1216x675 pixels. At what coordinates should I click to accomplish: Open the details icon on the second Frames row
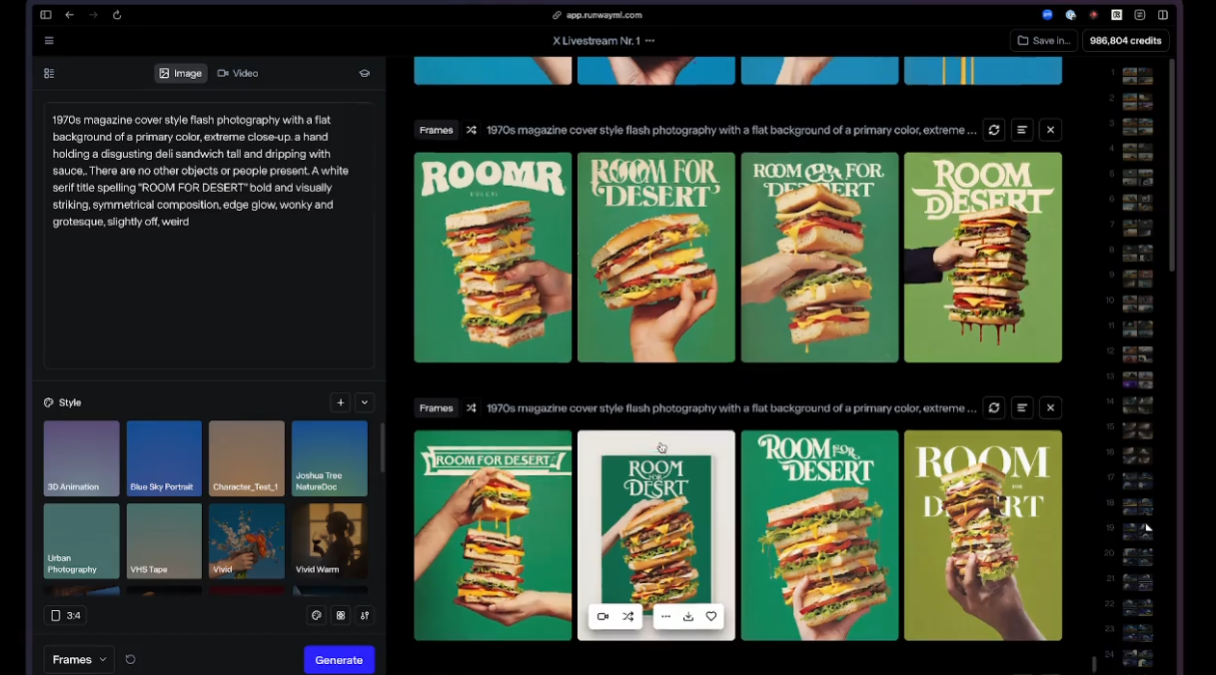(1022, 408)
